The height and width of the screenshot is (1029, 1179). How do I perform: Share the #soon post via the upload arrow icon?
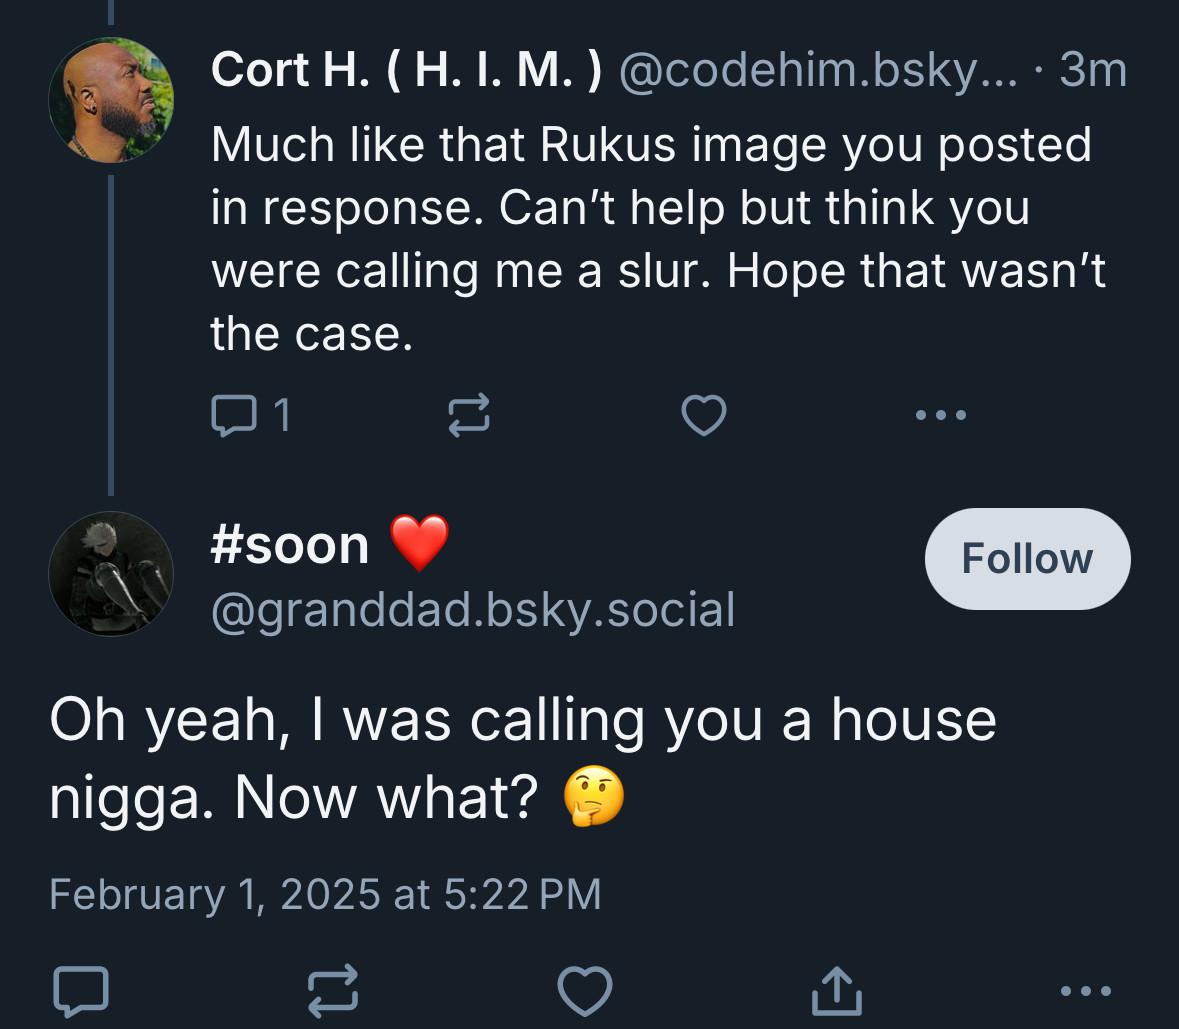pyautogui.click(x=837, y=991)
